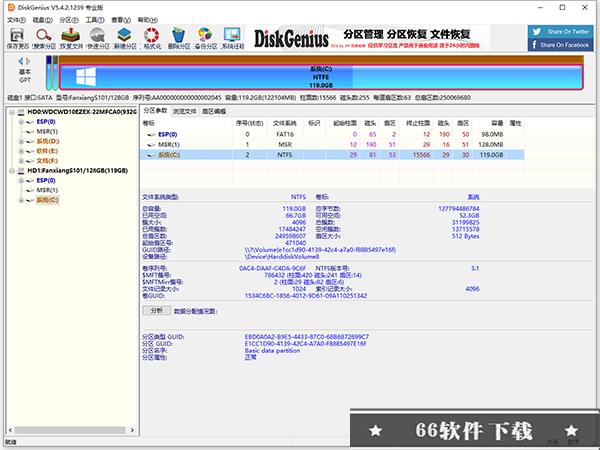Click the drive icon of ESP(0) table row

click(151, 135)
